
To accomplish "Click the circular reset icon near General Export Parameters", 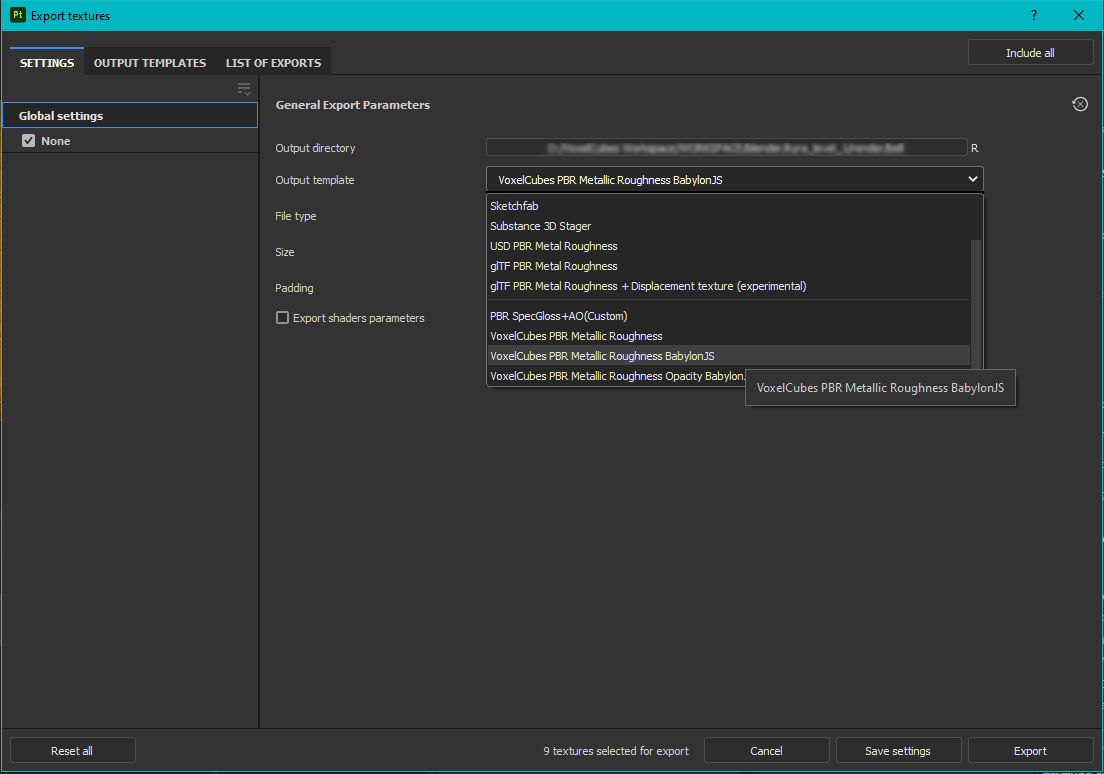I will click(x=1080, y=103).
